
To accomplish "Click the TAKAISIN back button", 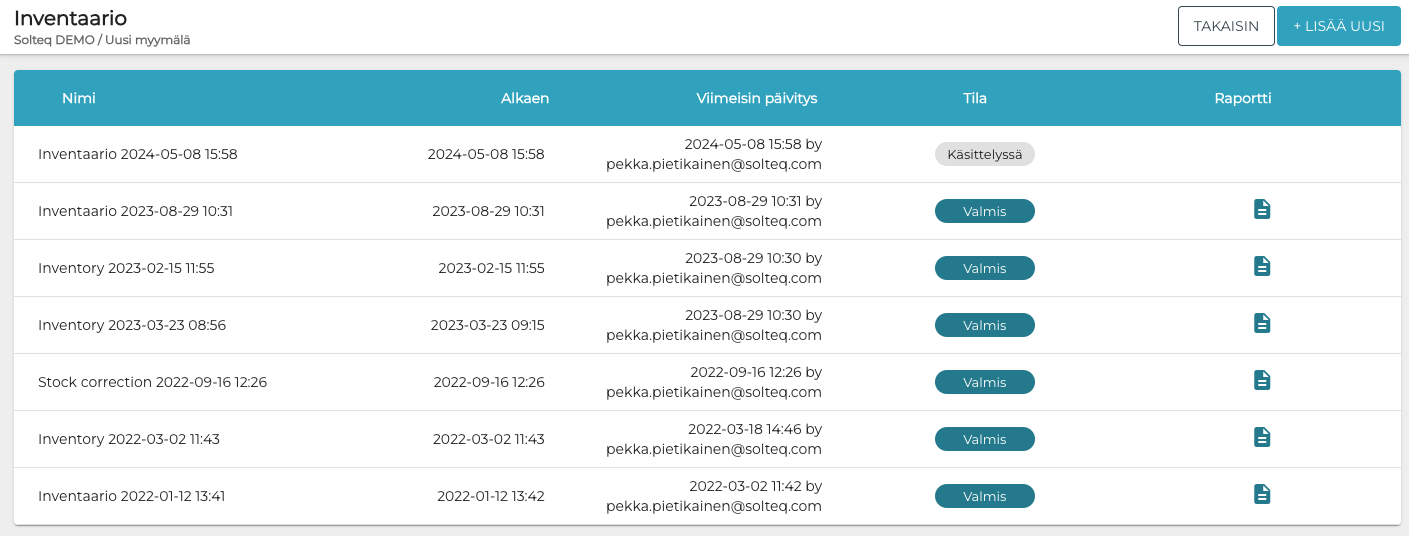I will tap(1226, 26).
